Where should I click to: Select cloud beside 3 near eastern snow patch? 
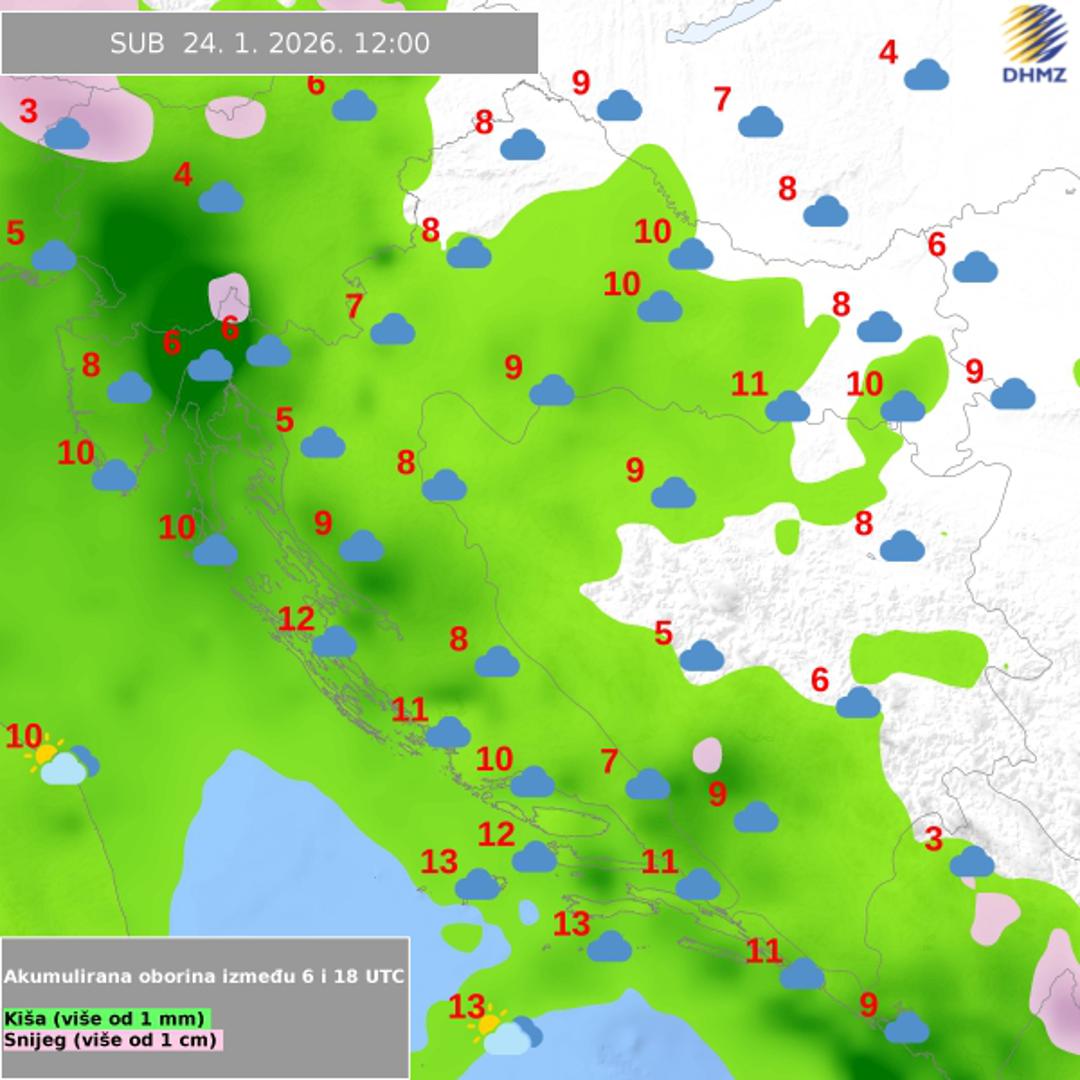pyautogui.click(x=971, y=861)
